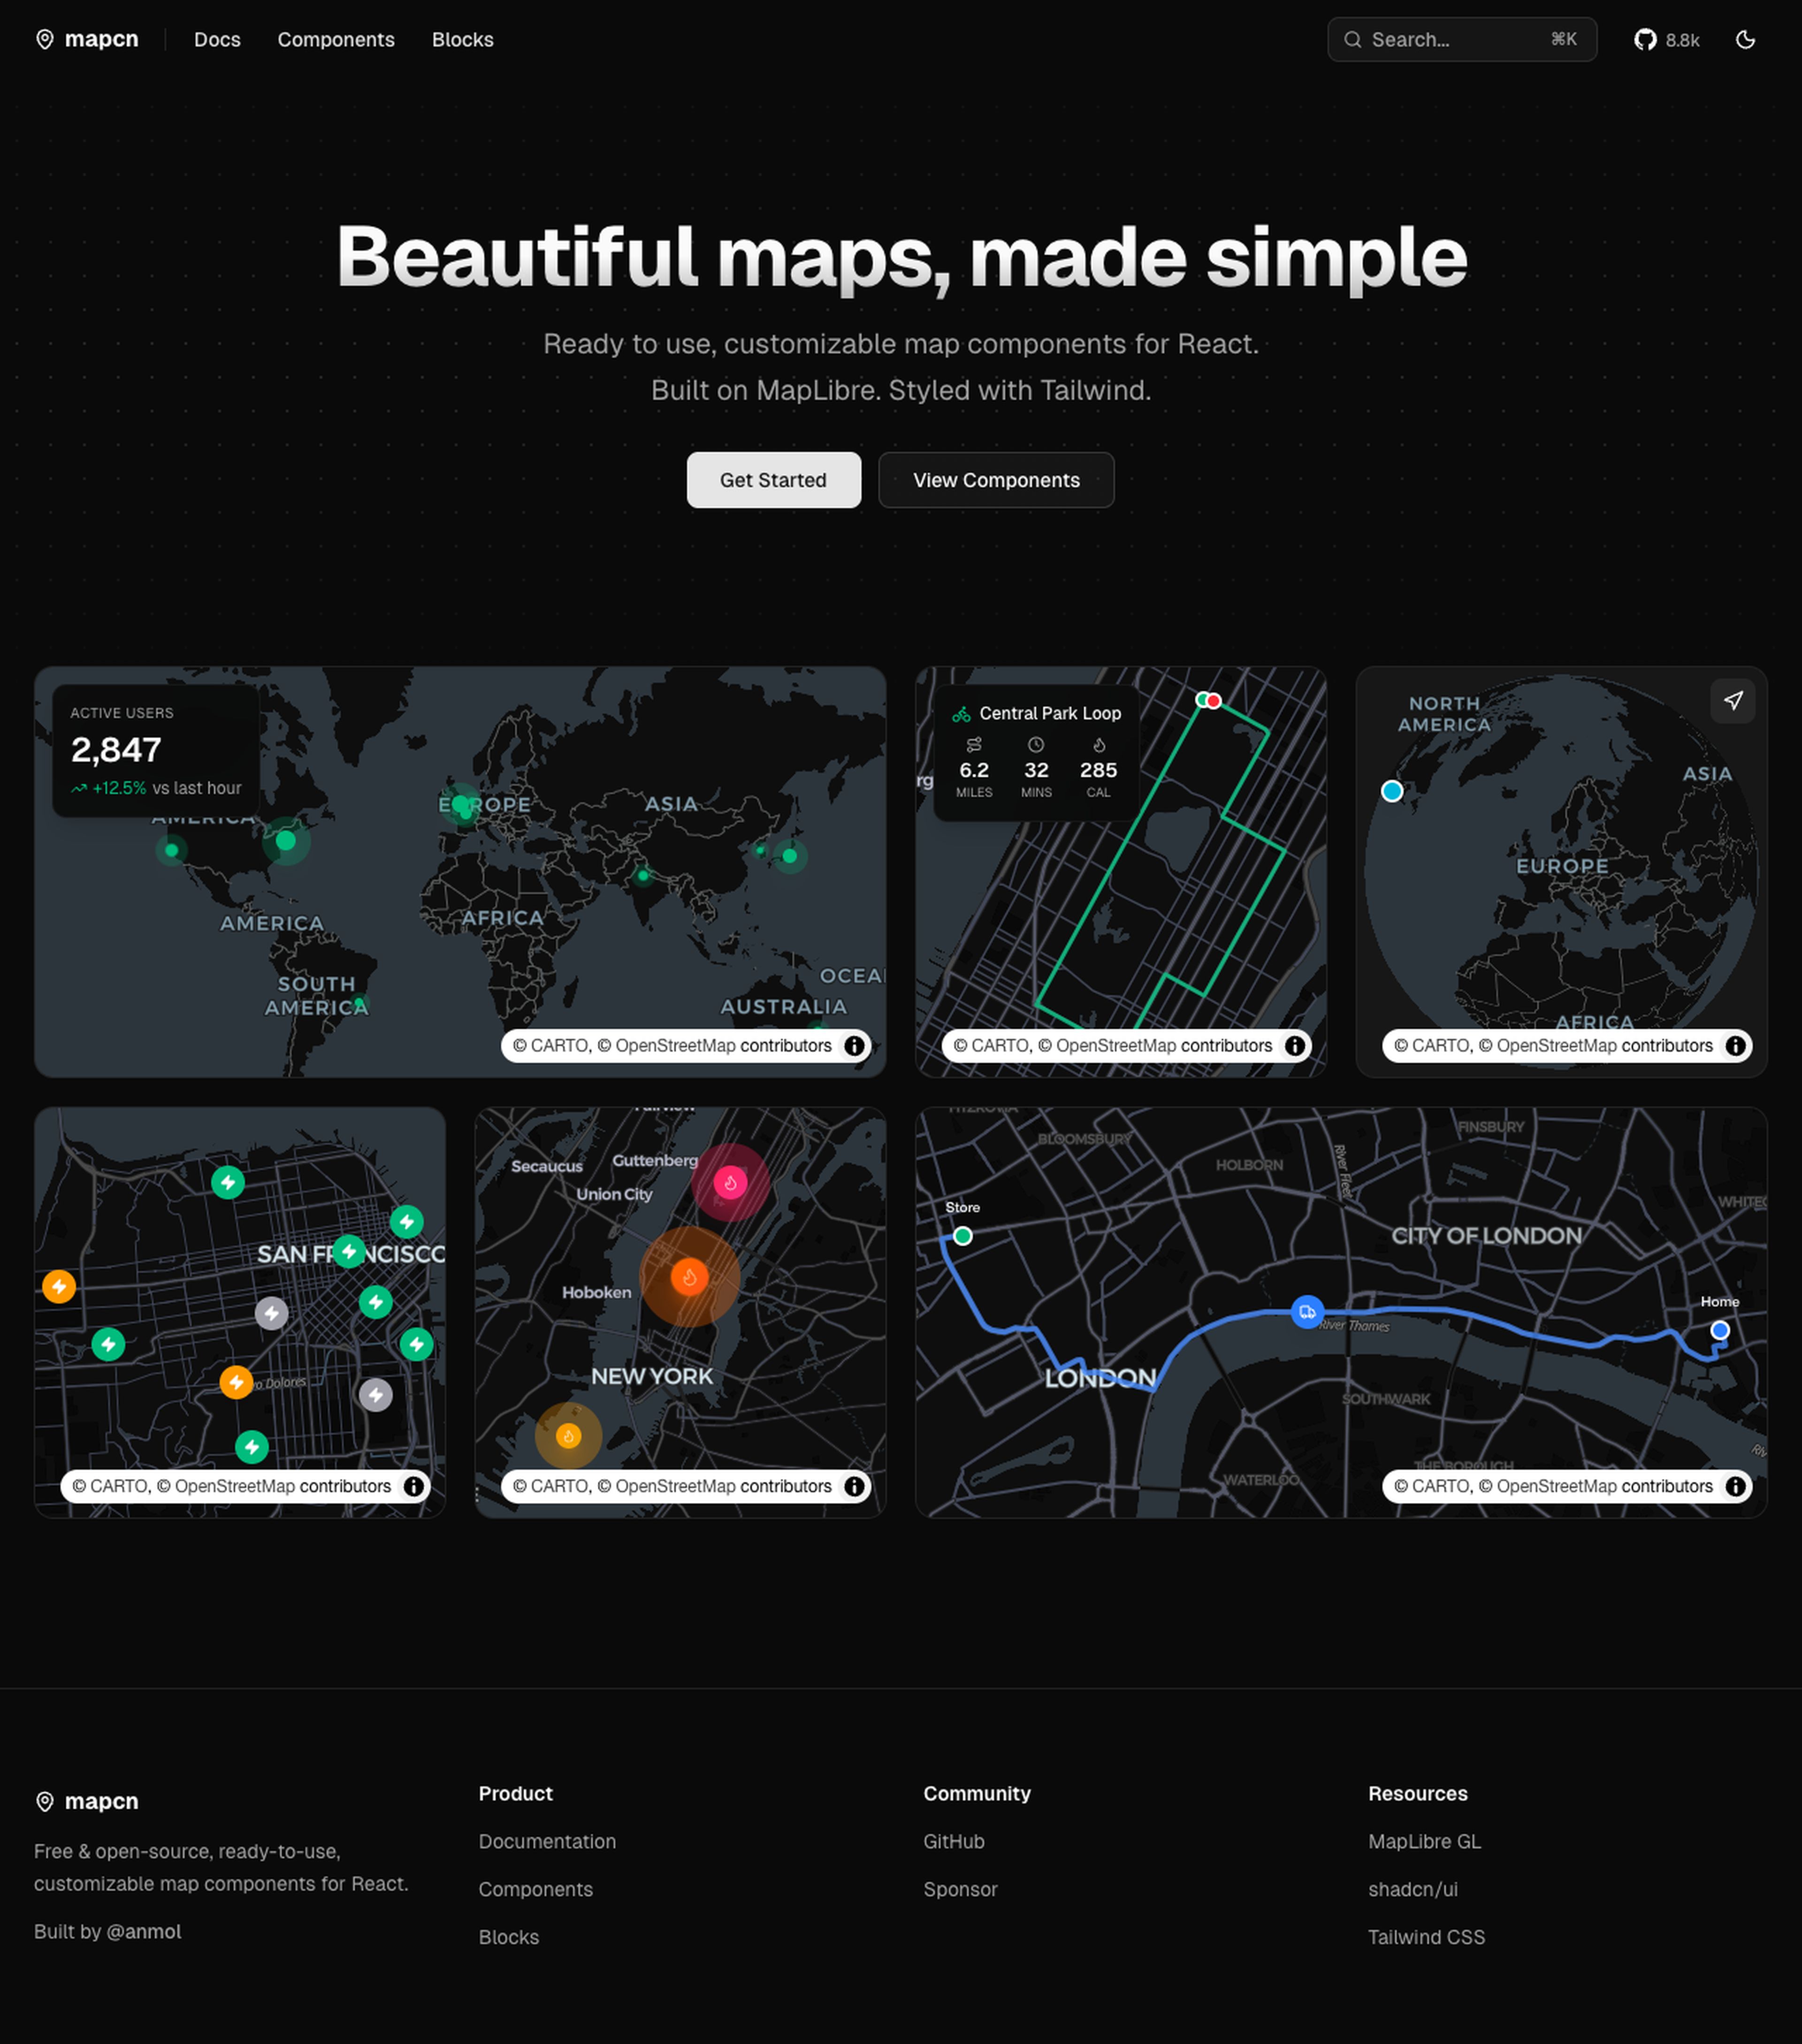Click the yellow flame marker below New York
The height and width of the screenshot is (2044, 1802).
coord(568,1436)
